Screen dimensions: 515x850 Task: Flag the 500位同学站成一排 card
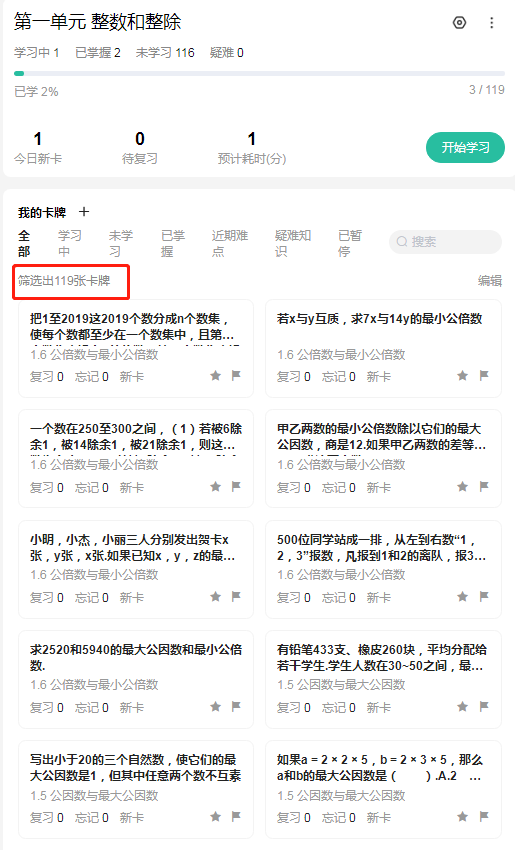tap(484, 596)
